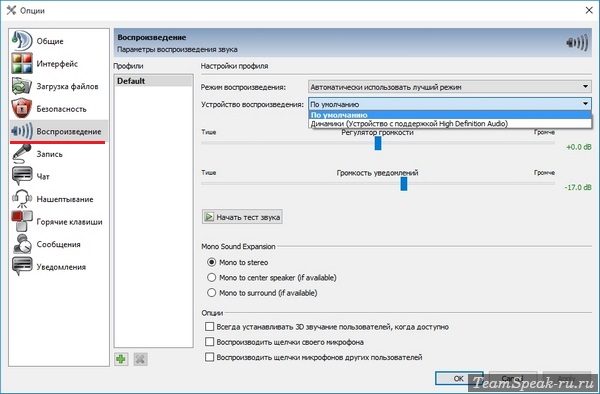Click the Воспроизведение speaker icon in sidebar
Screen dimensions: 600x394
point(22,131)
